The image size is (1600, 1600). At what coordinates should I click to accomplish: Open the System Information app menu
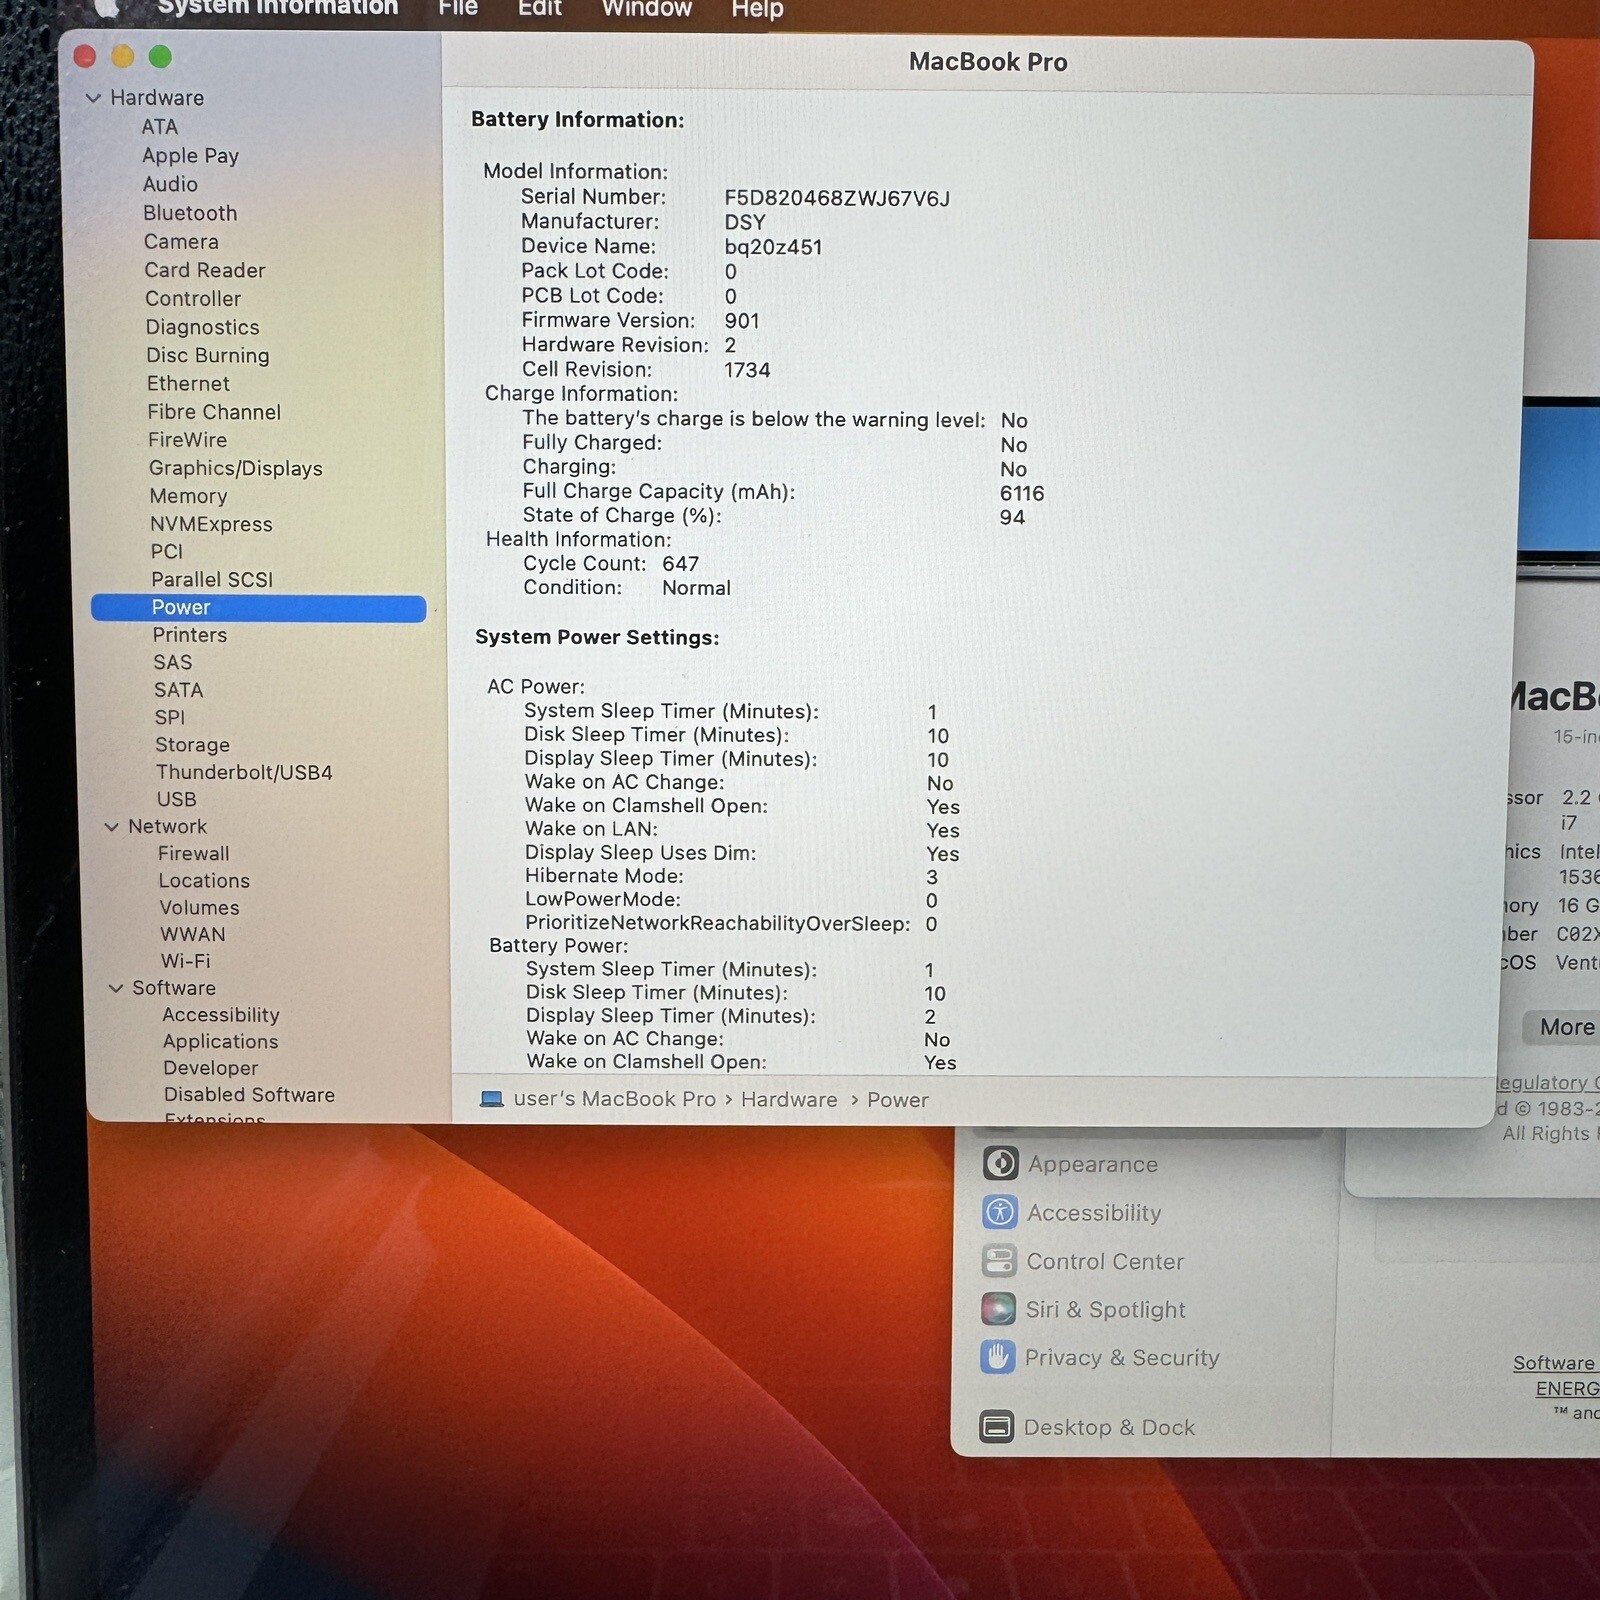coord(278,9)
